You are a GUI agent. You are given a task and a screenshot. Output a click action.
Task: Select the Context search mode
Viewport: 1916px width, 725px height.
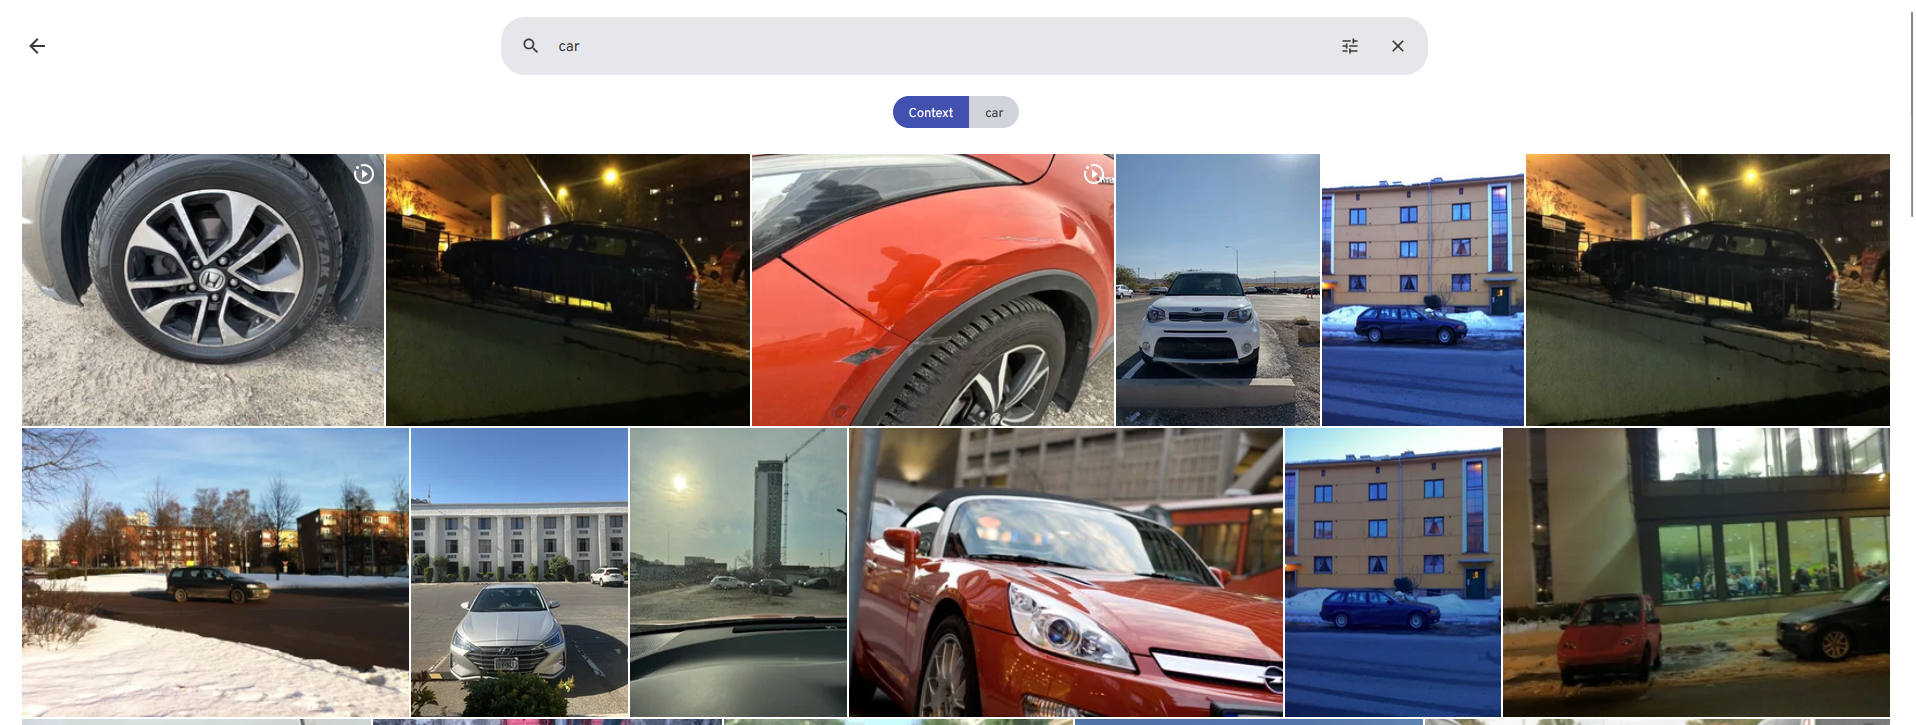pos(930,112)
